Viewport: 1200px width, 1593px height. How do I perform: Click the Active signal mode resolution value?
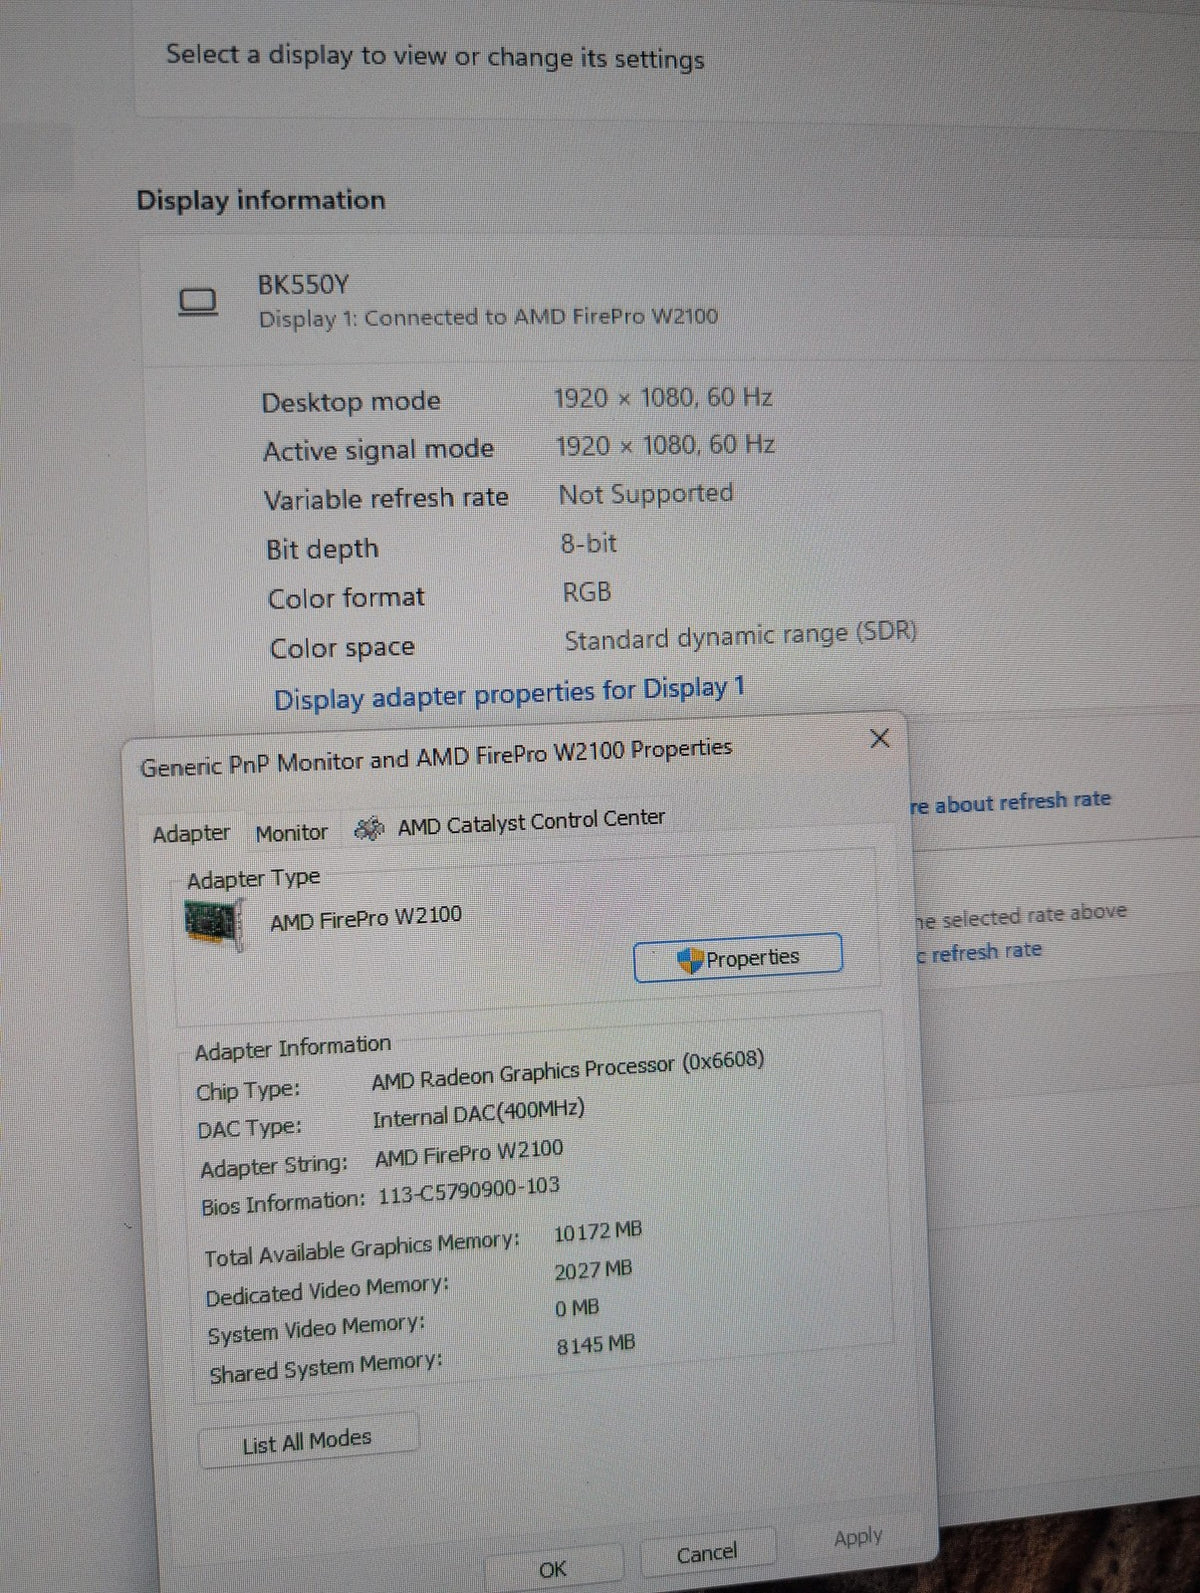pos(665,445)
